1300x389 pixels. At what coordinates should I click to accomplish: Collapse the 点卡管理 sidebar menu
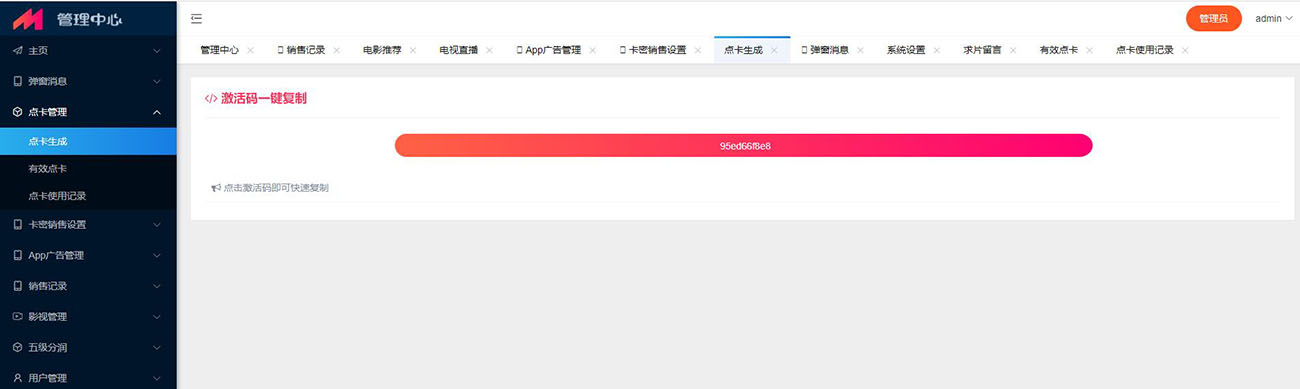click(156, 112)
